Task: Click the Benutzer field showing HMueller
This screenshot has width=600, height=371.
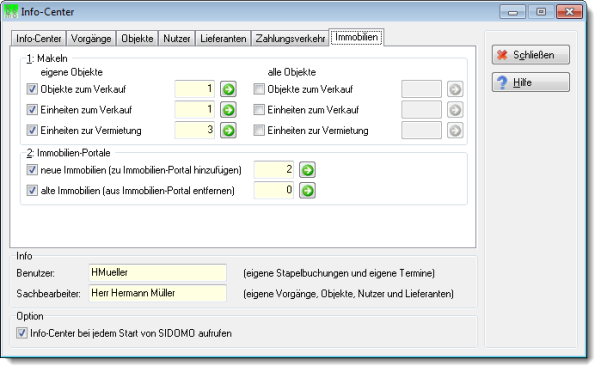Action: tap(157, 273)
